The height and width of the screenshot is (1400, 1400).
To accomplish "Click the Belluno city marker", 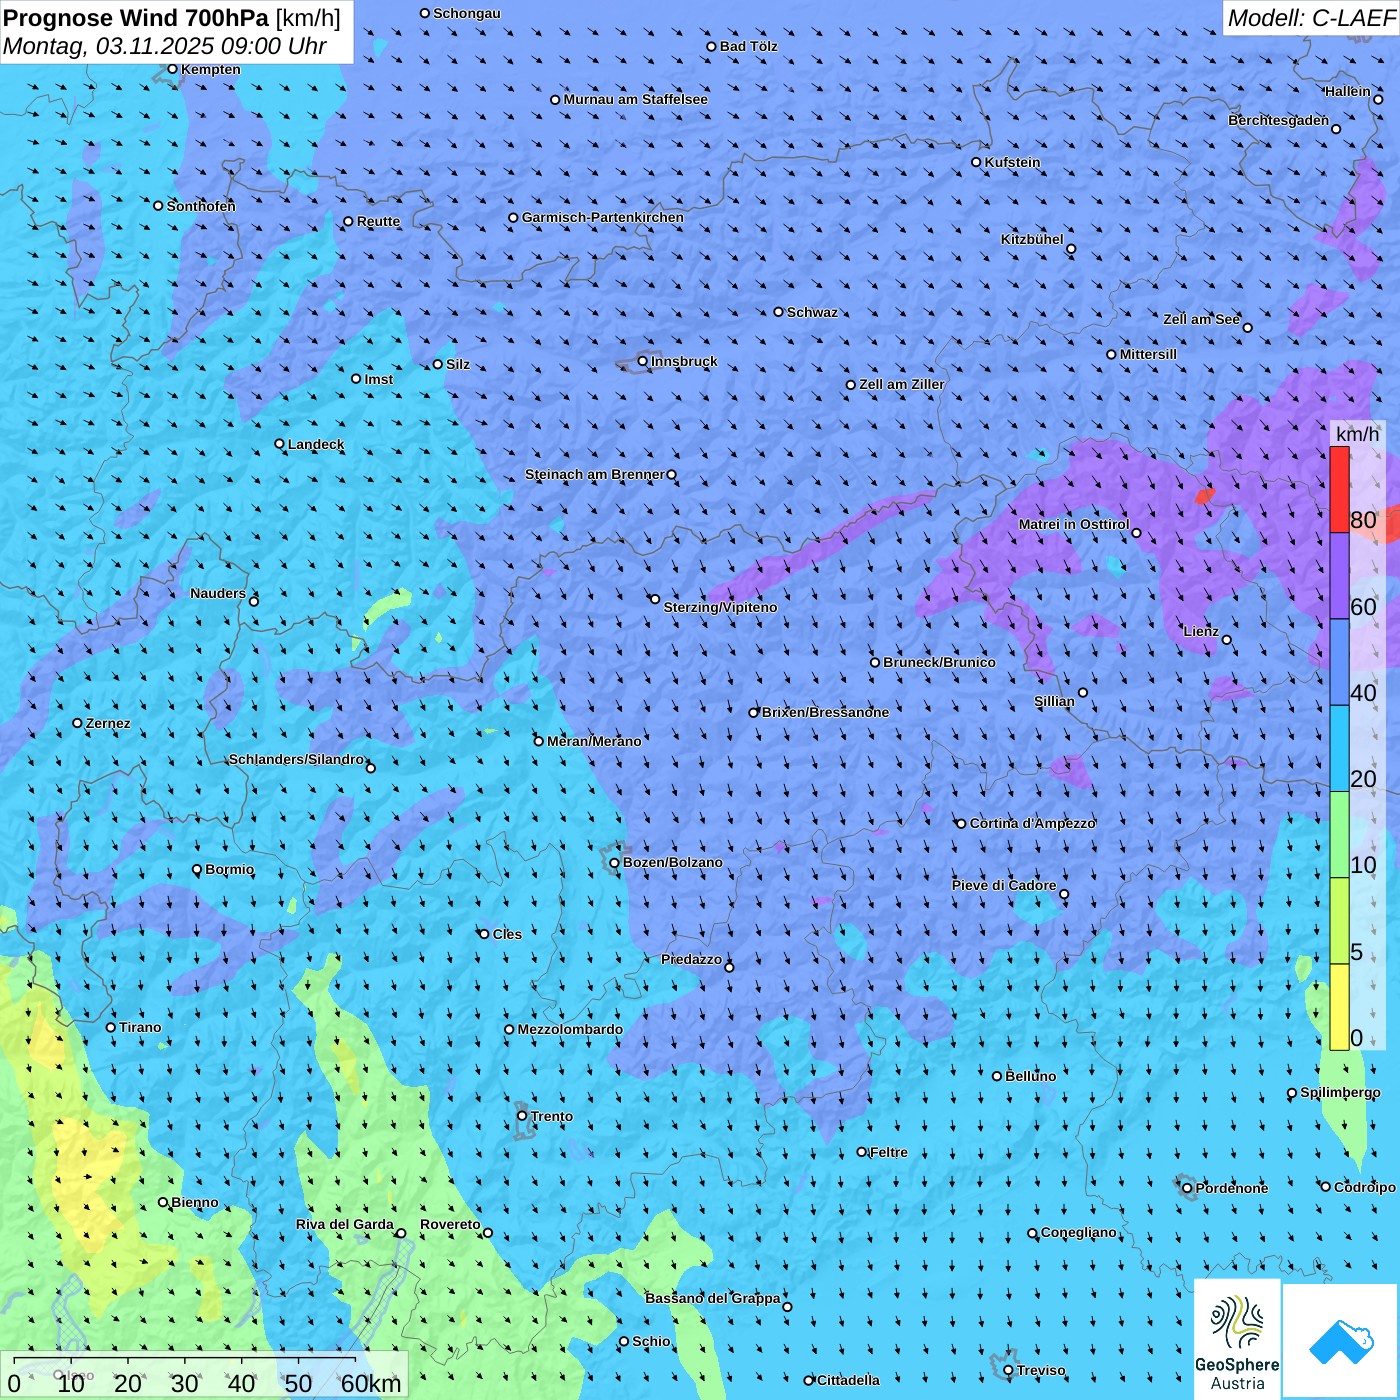I will point(997,1076).
